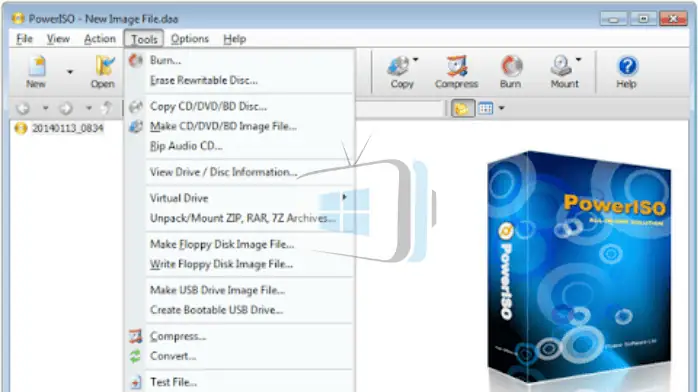Select Erase Rewritable Disc...

(240, 81)
